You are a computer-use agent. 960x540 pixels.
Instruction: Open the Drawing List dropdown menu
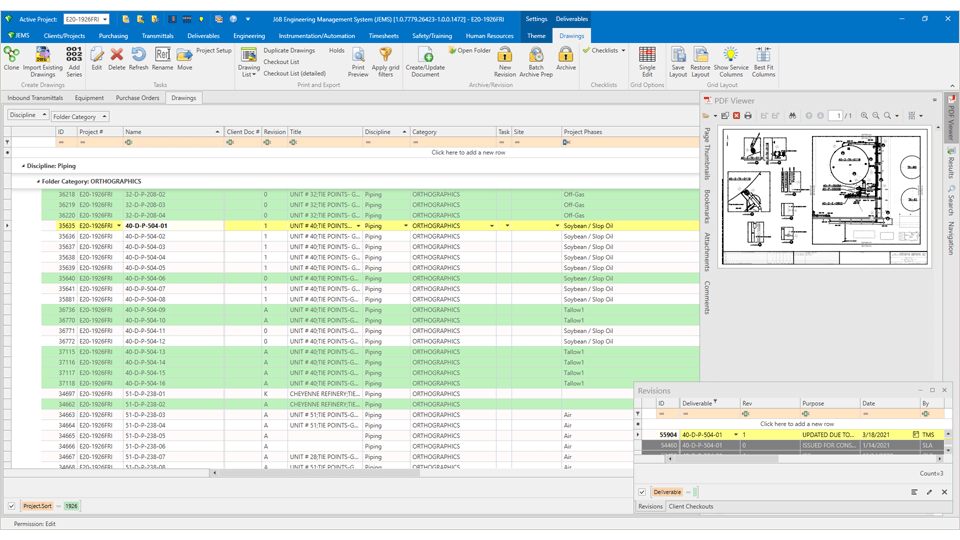249,74
